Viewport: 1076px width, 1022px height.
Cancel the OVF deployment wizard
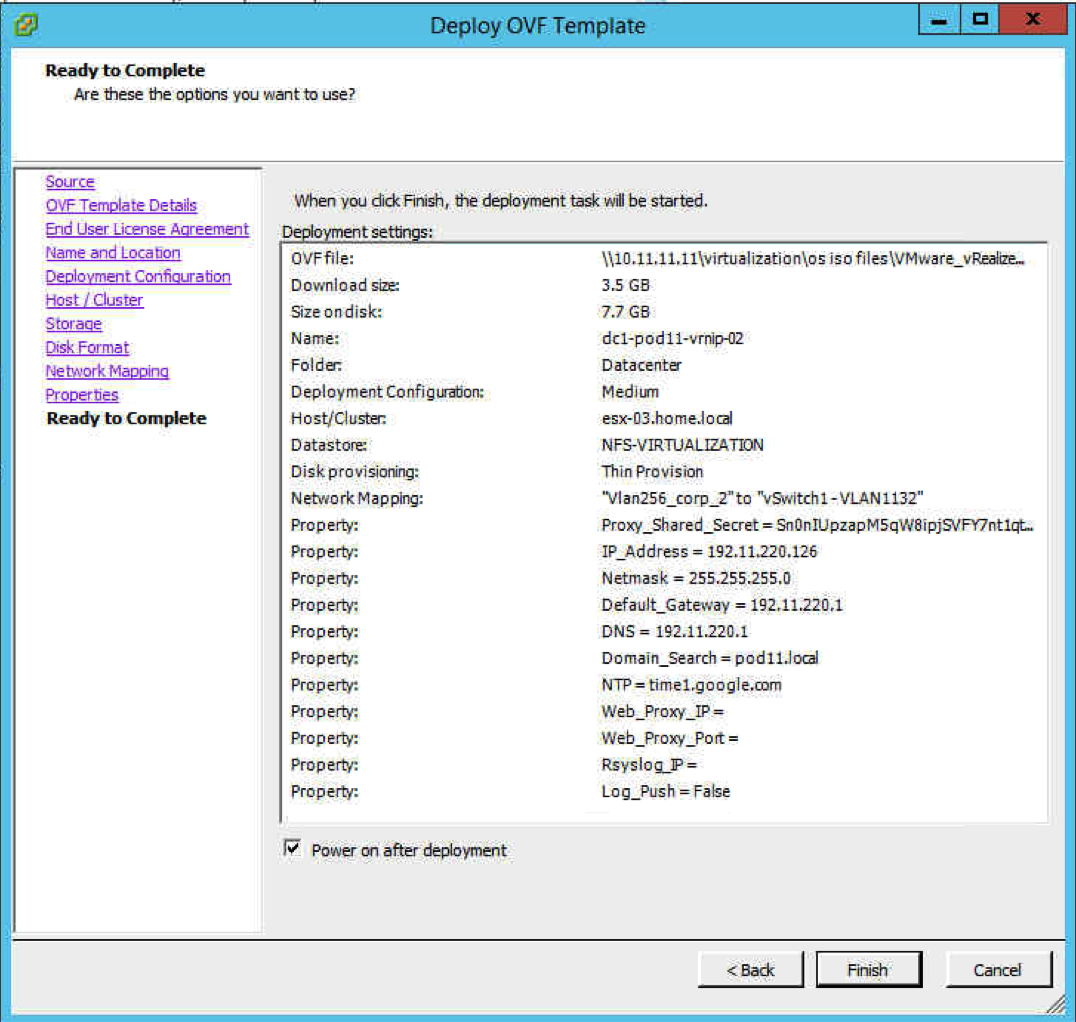click(x=997, y=969)
